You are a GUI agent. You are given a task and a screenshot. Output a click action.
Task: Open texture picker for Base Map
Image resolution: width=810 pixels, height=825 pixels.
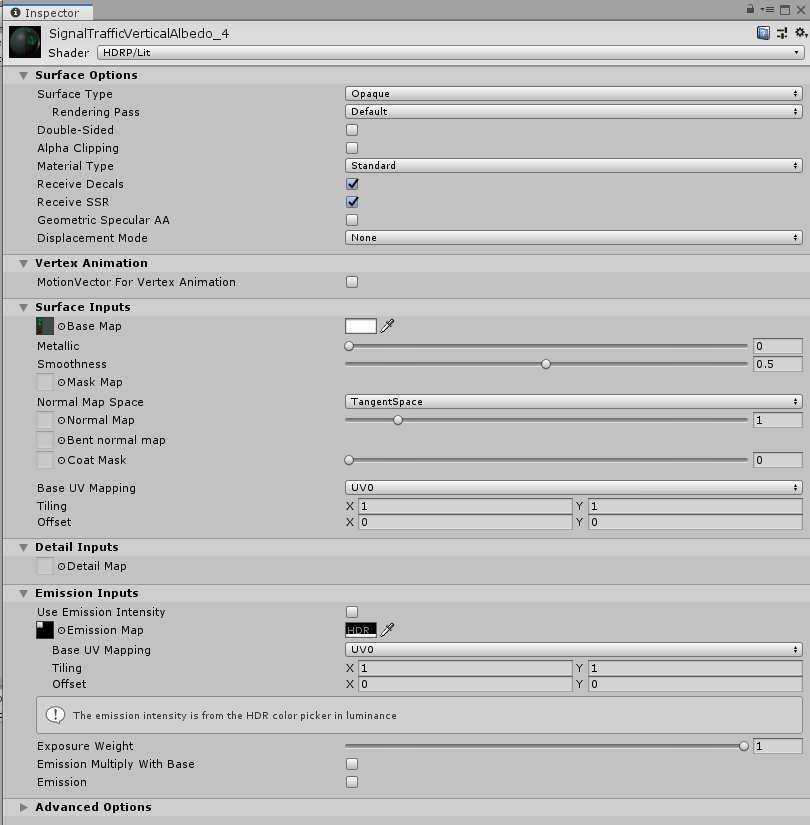point(62,326)
